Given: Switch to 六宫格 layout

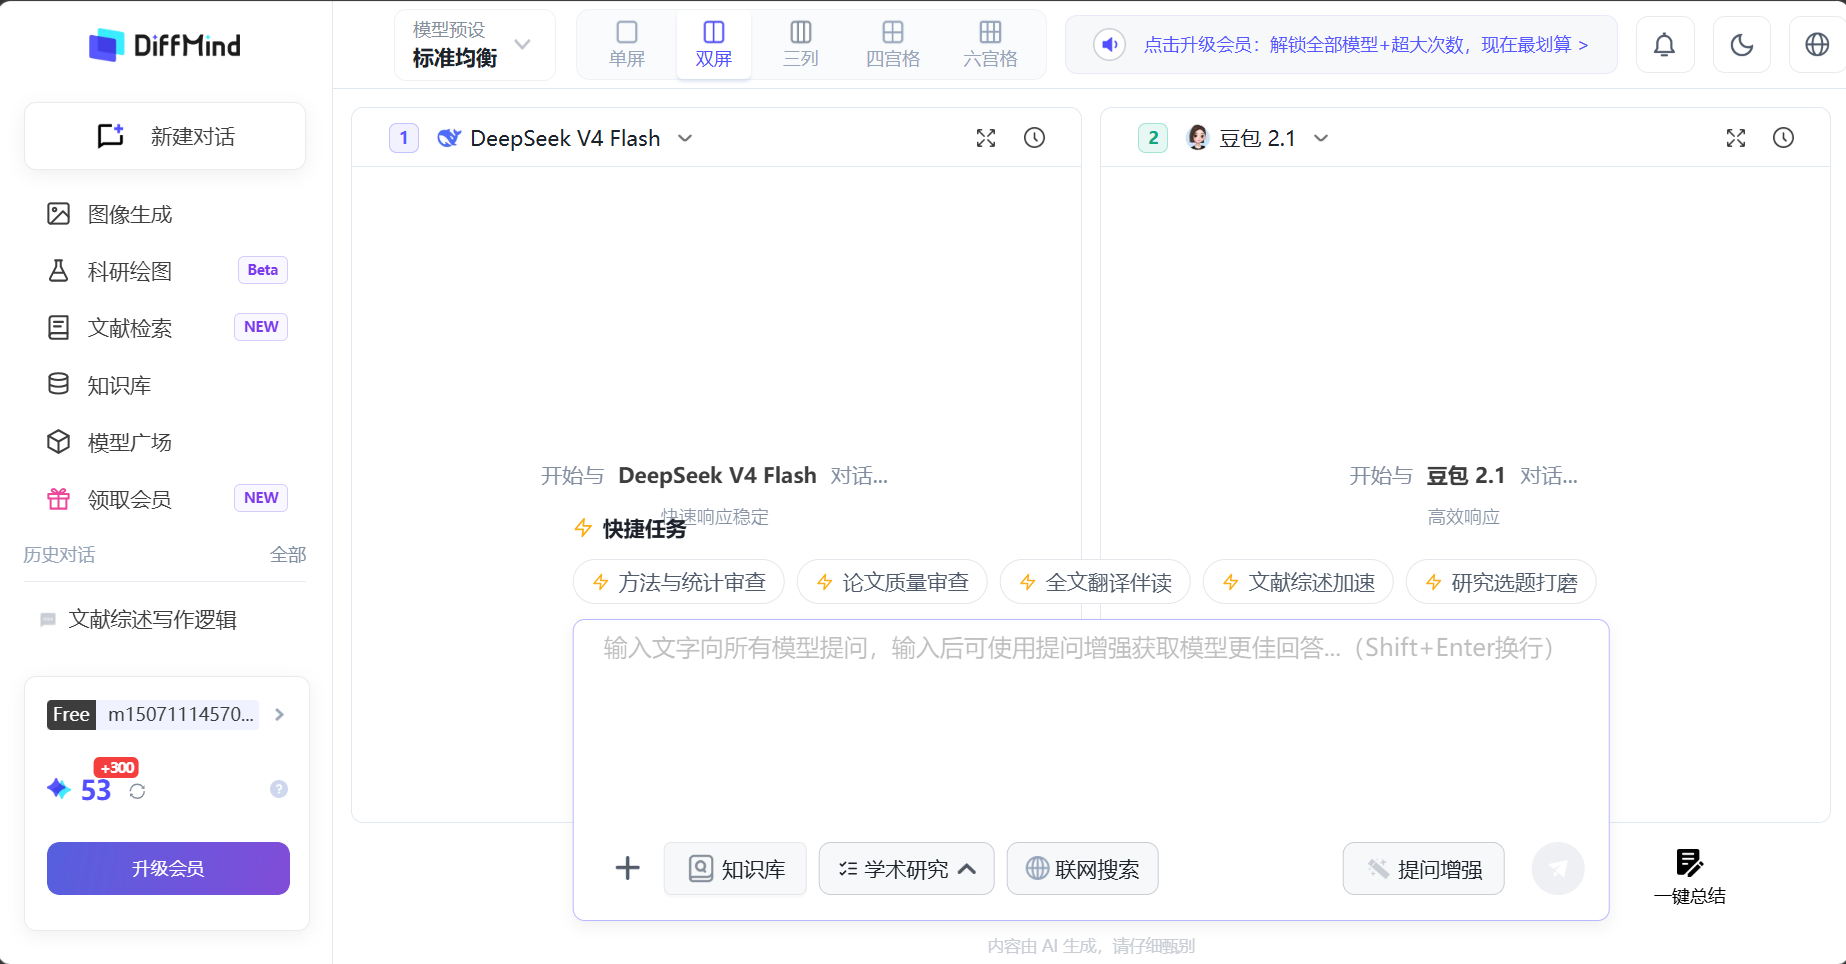Looking at the screenshot, I should pyautogui.click(x=990, y=45).
